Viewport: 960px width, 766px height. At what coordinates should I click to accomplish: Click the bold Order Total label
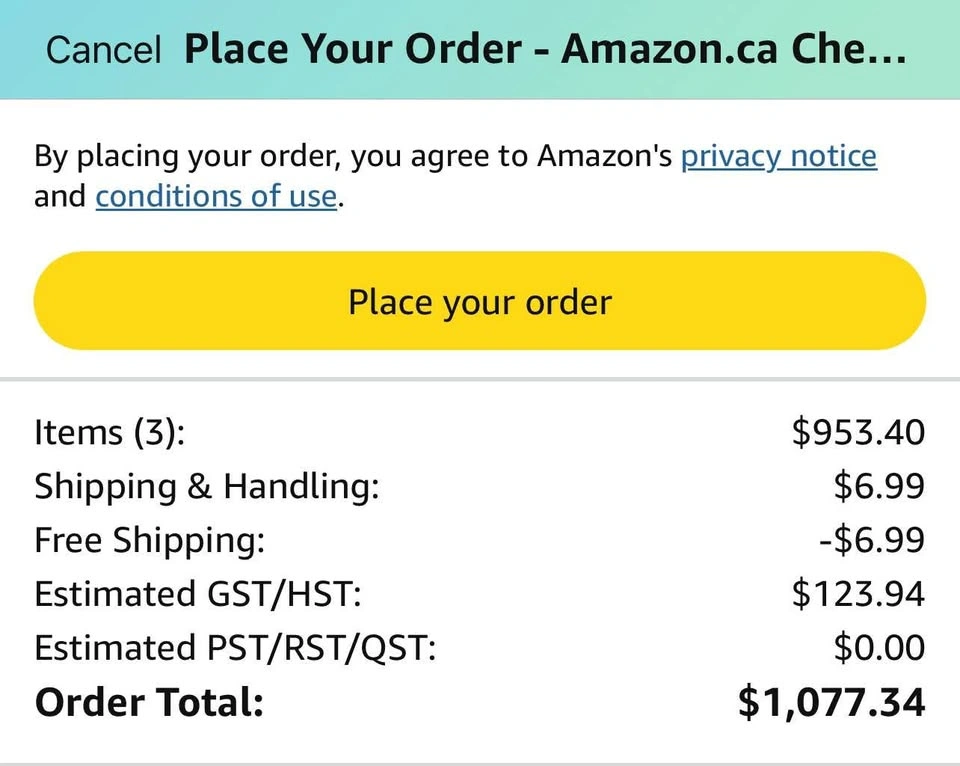click(149, 702)
